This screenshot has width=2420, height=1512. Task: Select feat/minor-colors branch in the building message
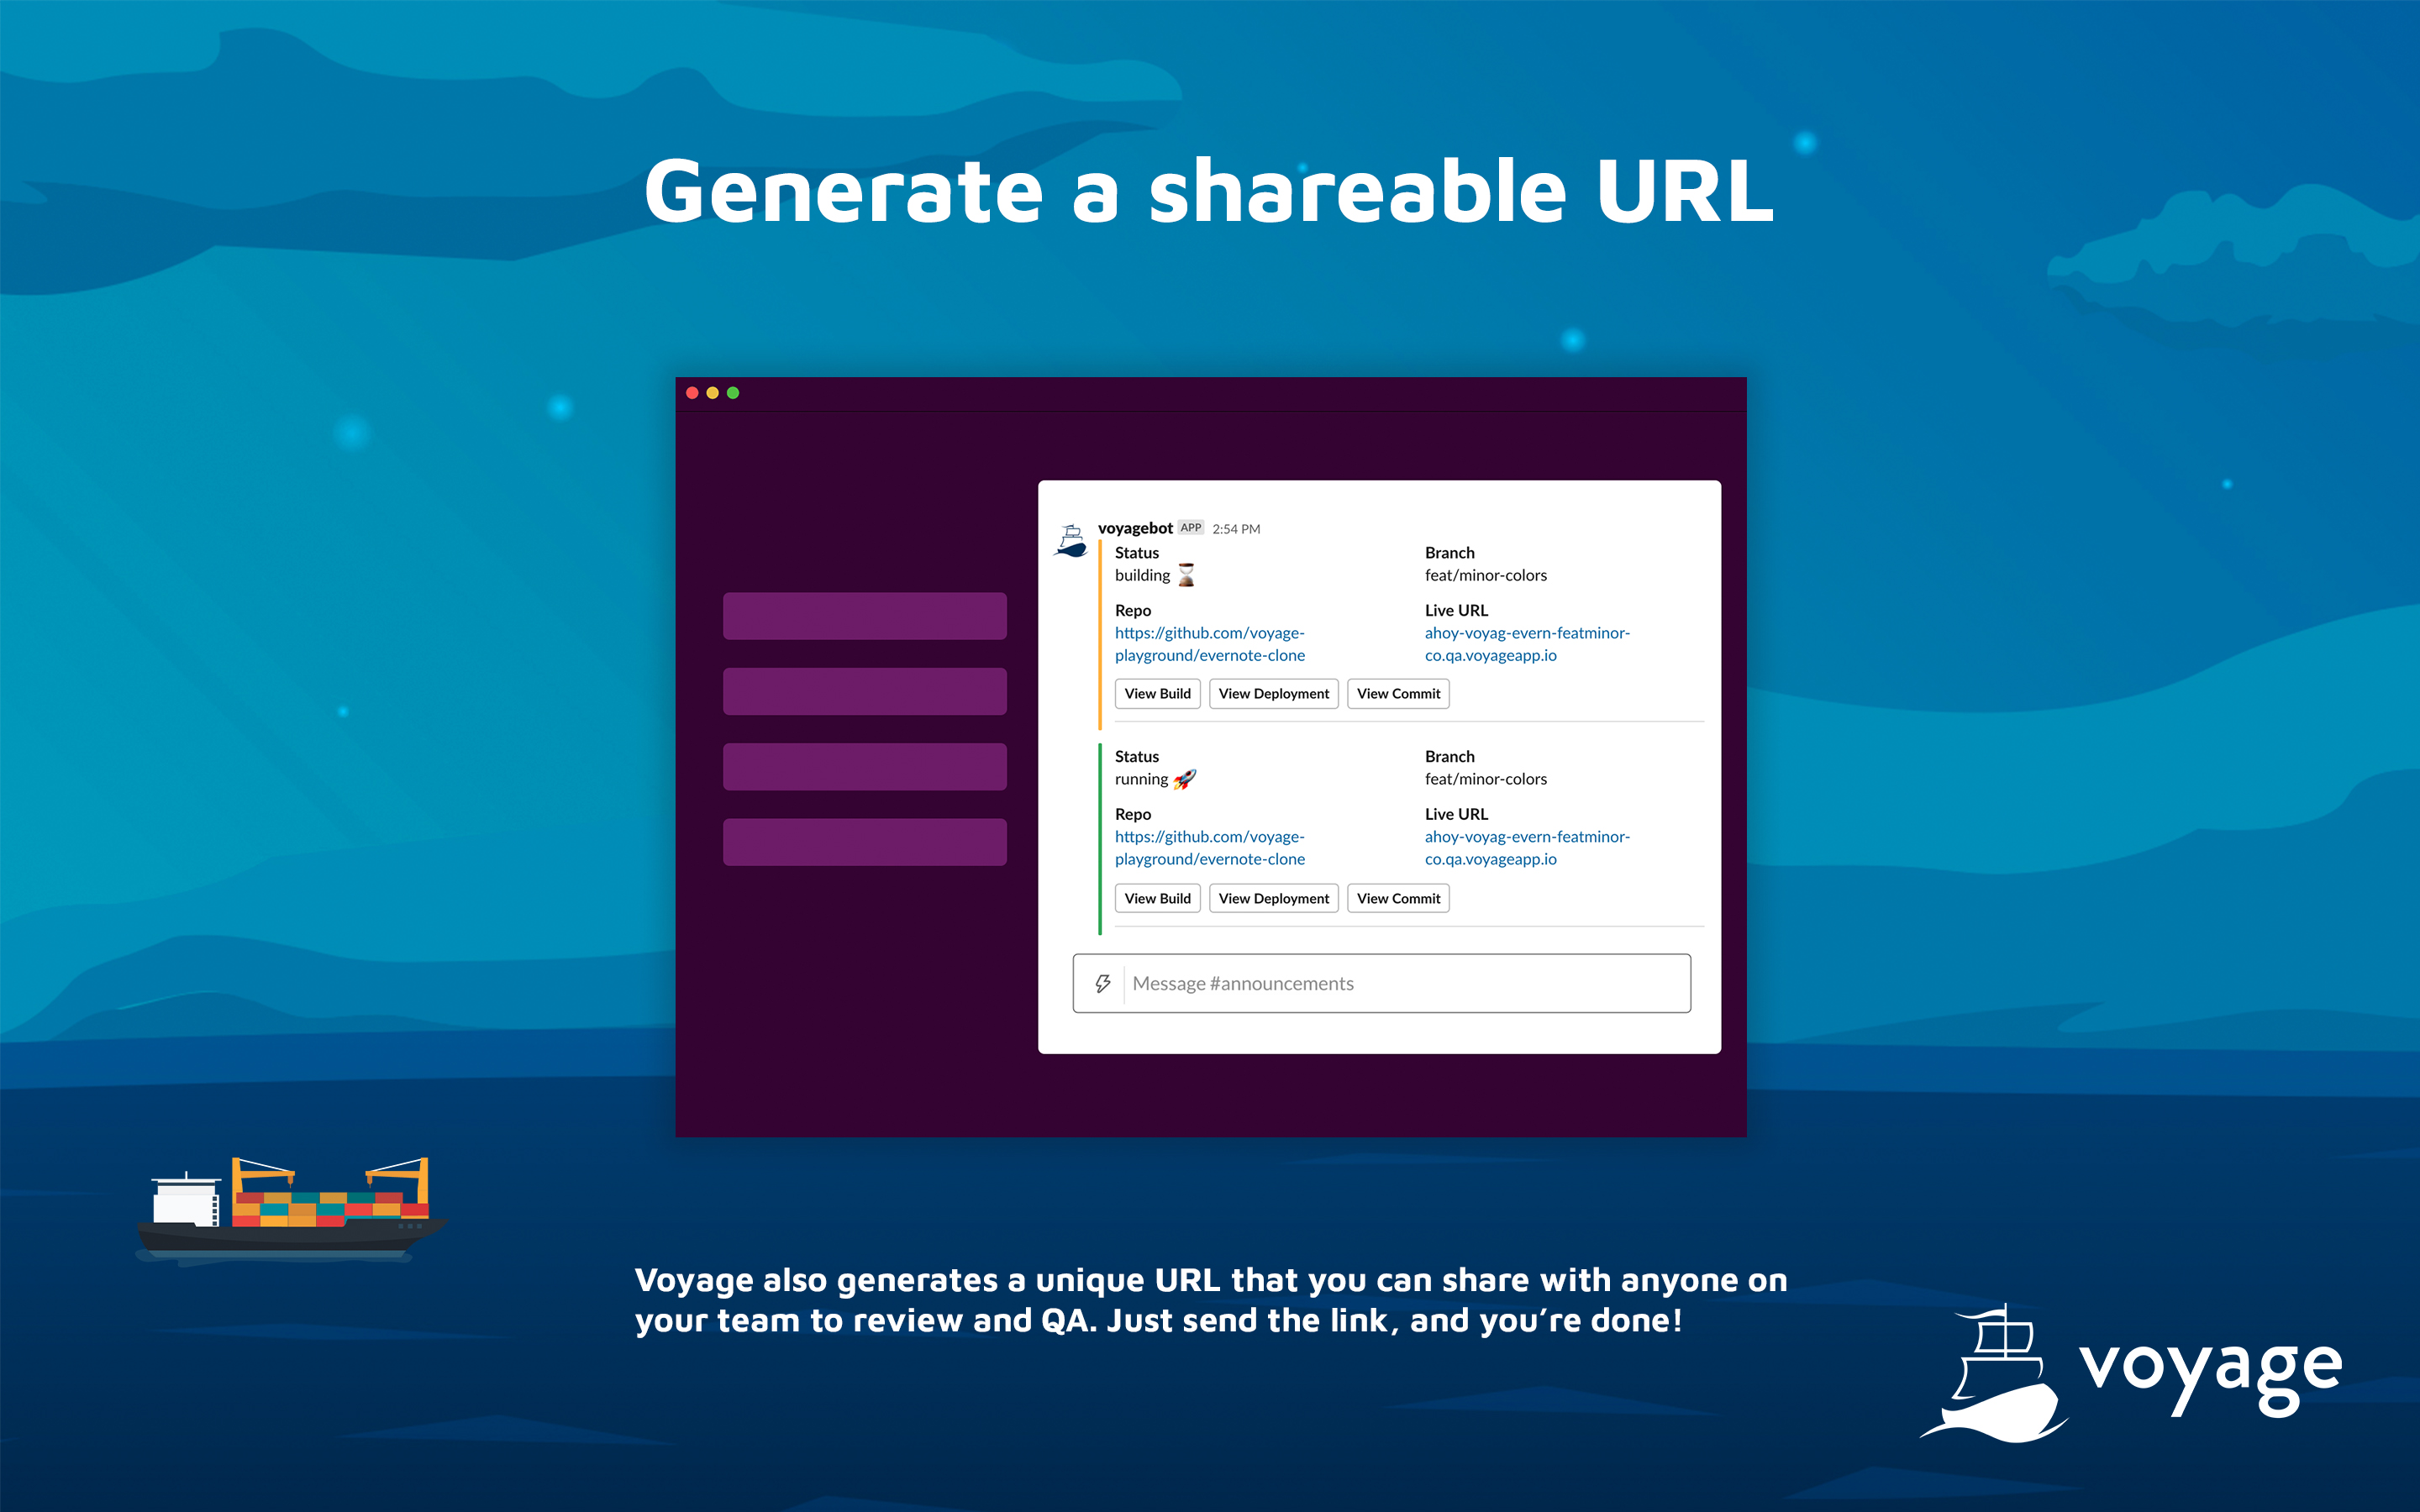(x=1485, y=575)
